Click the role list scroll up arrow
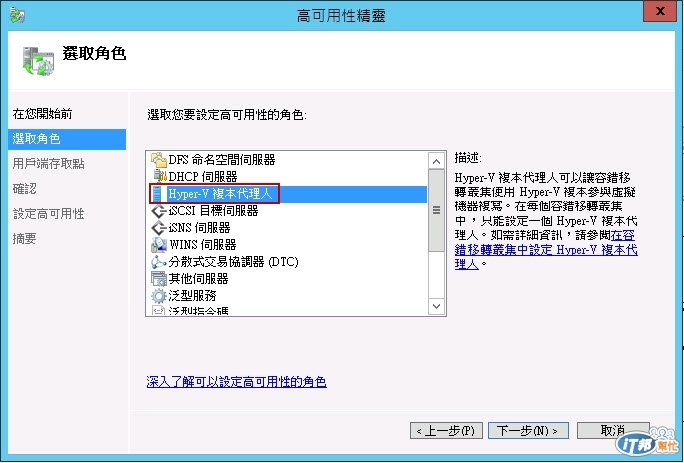 coord(436,162)
